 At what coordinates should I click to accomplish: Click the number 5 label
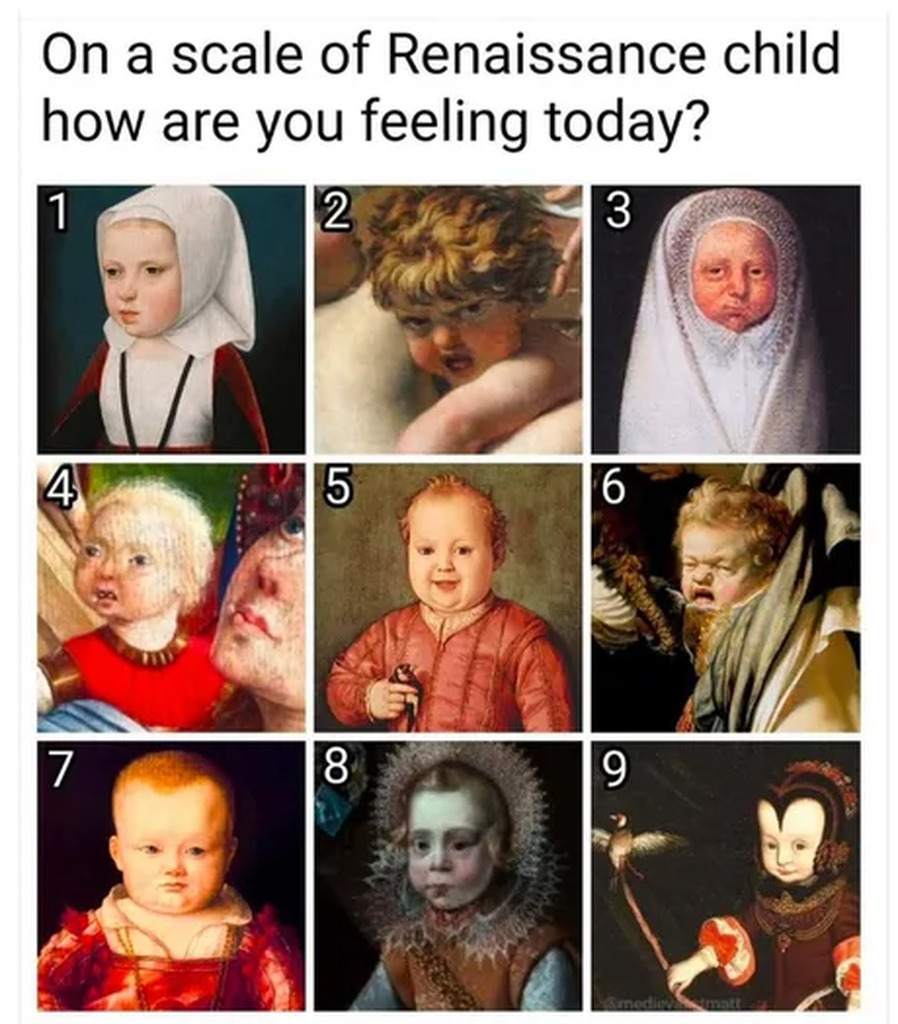[336, 490]
